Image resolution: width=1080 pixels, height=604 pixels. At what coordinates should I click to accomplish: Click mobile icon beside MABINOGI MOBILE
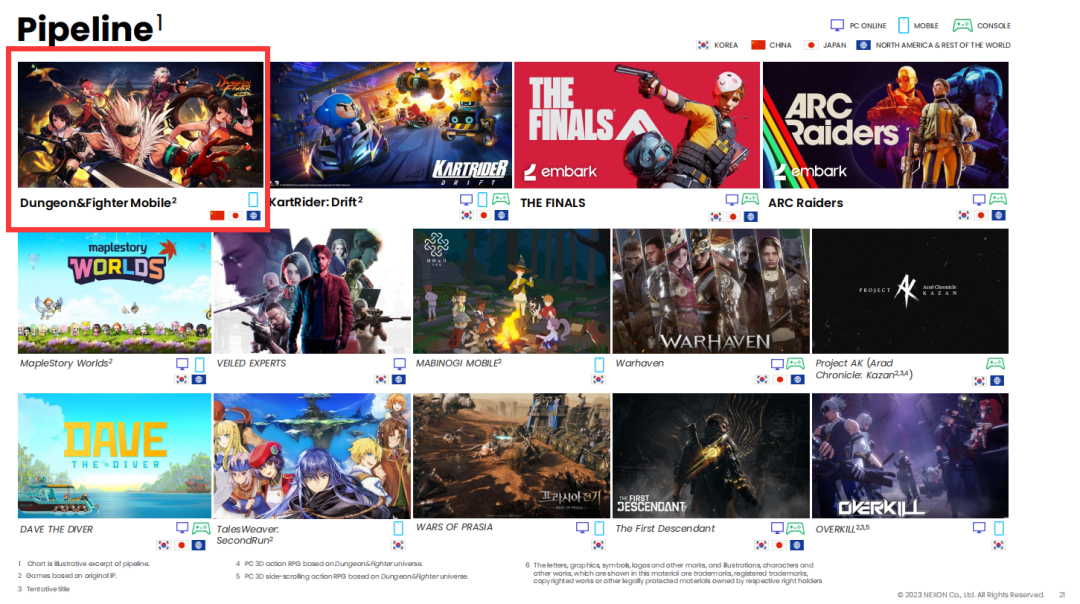(x=599, y=364)
